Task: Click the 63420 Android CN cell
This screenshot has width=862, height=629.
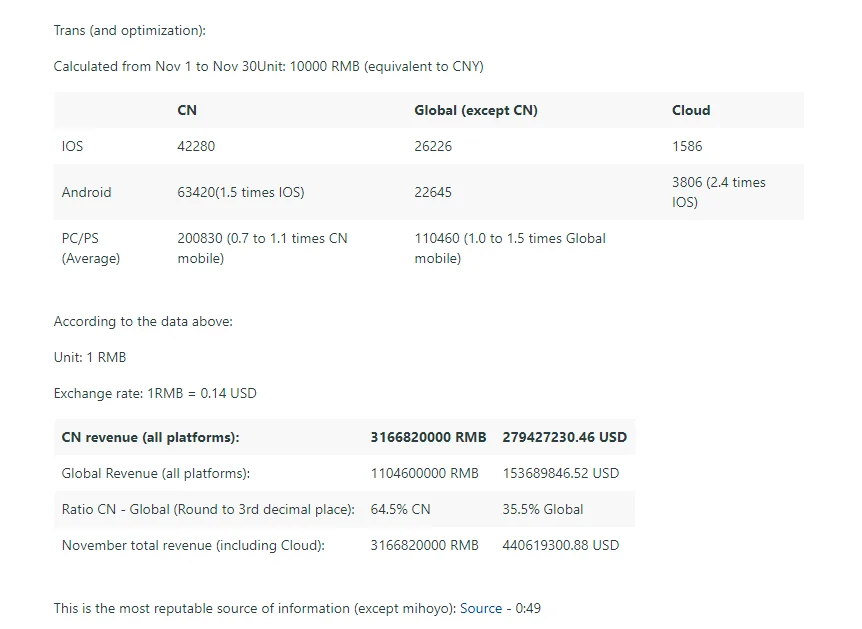Action: tap(241, 192)
